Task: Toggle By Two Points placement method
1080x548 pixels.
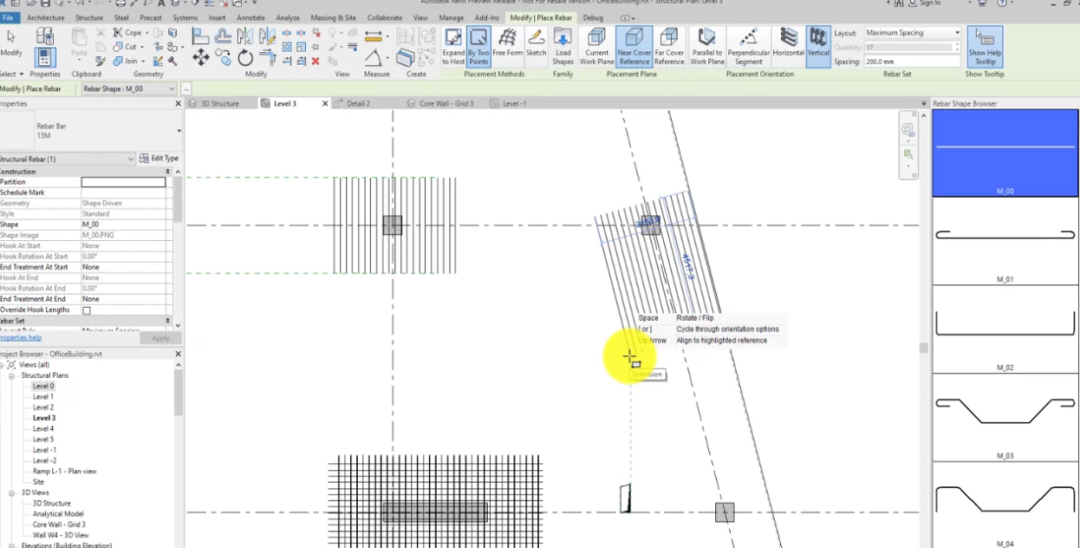Action: pos(478,47)
